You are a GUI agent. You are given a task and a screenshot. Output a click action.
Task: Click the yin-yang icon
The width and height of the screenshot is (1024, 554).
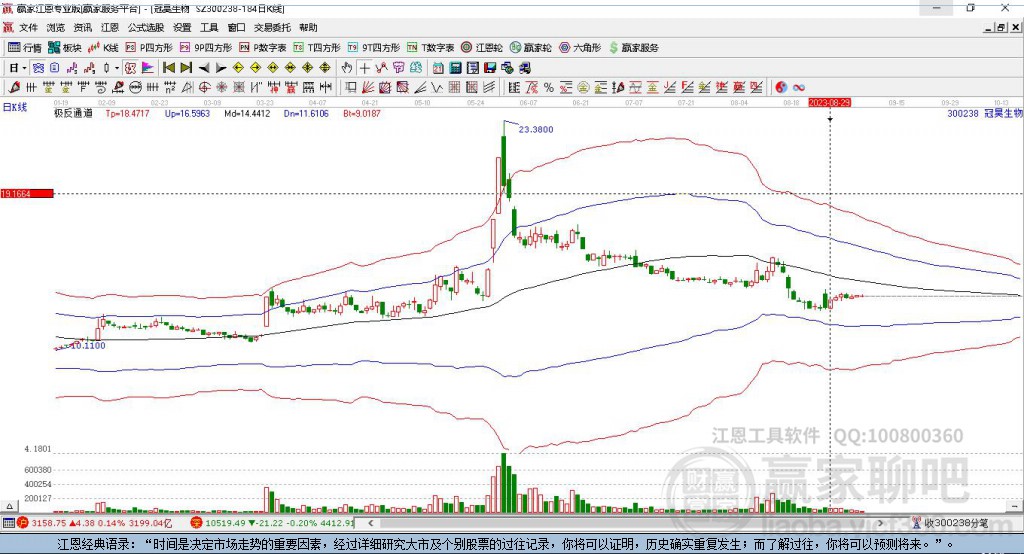click(781, 87)
